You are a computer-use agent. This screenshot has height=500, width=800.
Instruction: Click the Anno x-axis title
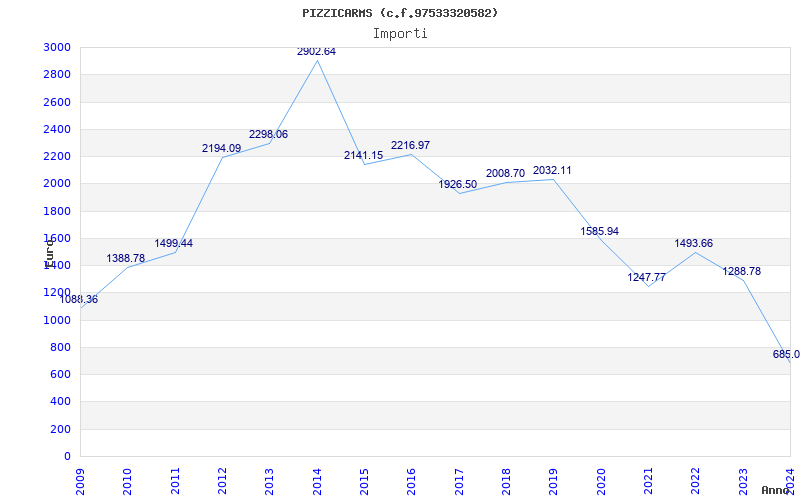point(774,490)
